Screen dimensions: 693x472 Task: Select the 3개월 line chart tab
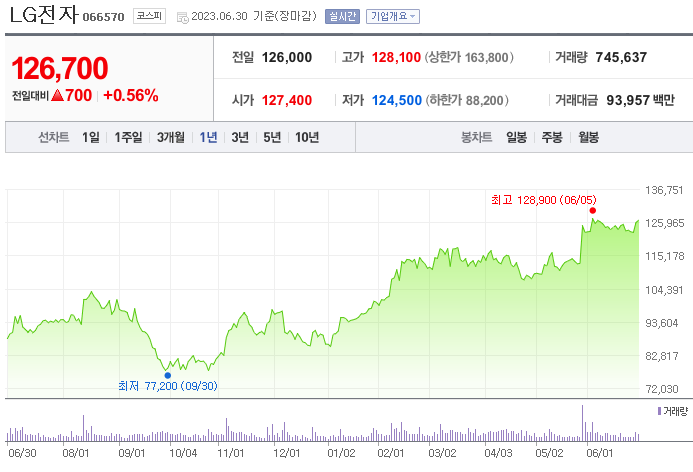click(171, 137)
